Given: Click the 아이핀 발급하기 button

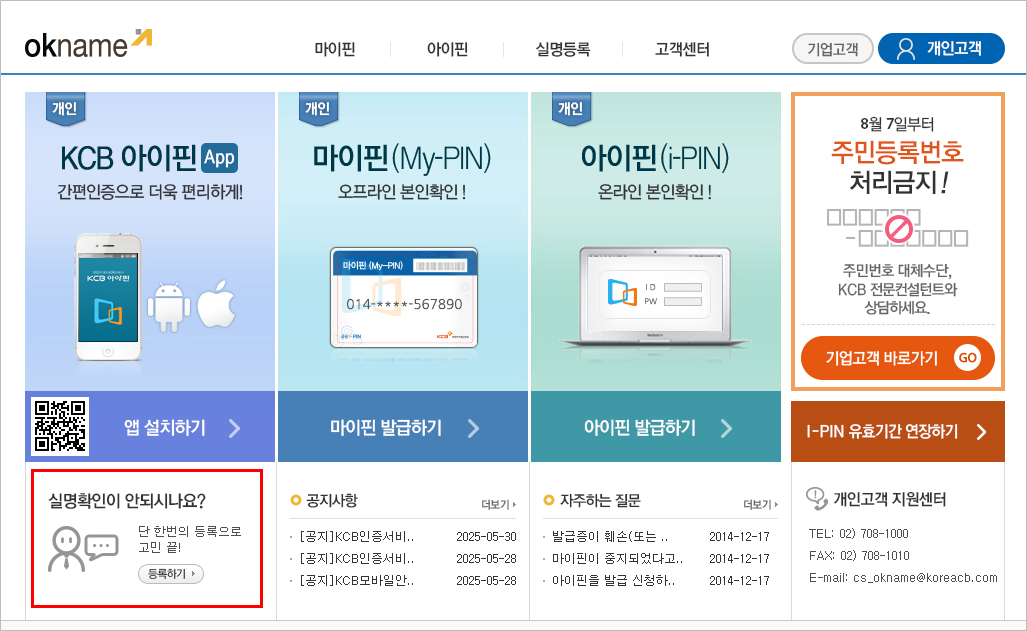Looking at the screenshot, I should pos(656,427).
